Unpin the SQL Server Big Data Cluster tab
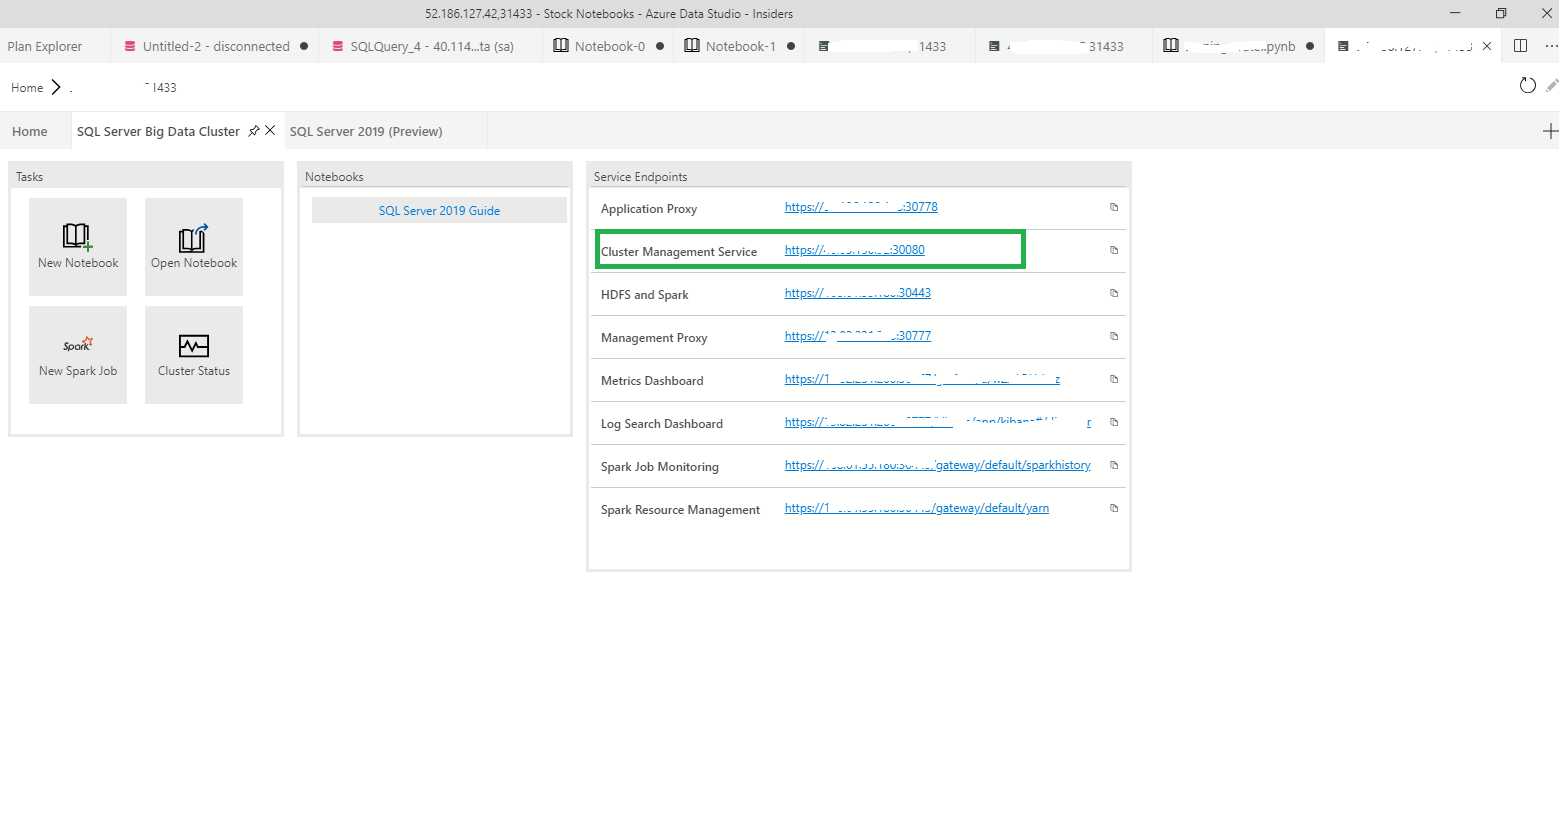The width and height of the screenshot is (1559, 827). (x=254, y=131)
